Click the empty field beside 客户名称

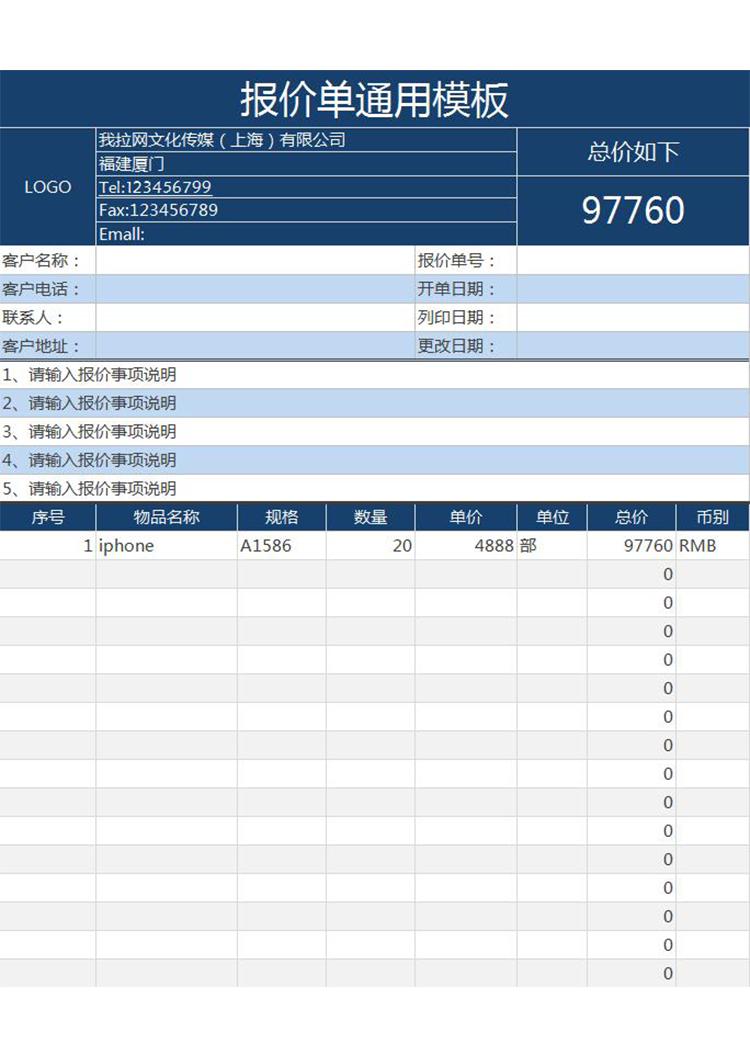coord(255,261)
